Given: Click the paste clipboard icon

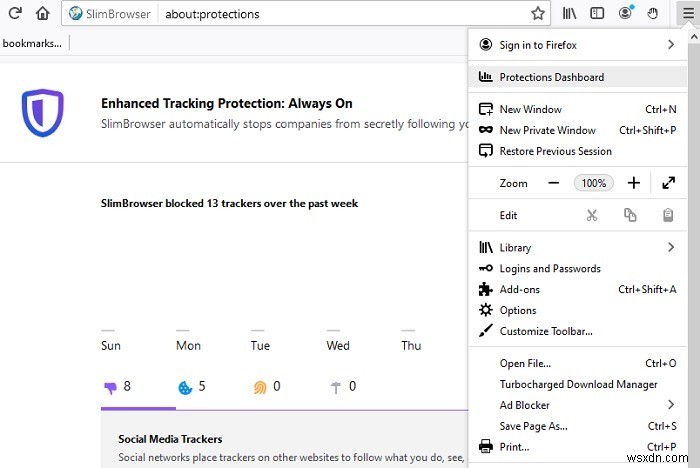Looking at the screenshot, I should click(x=668, y=215).
